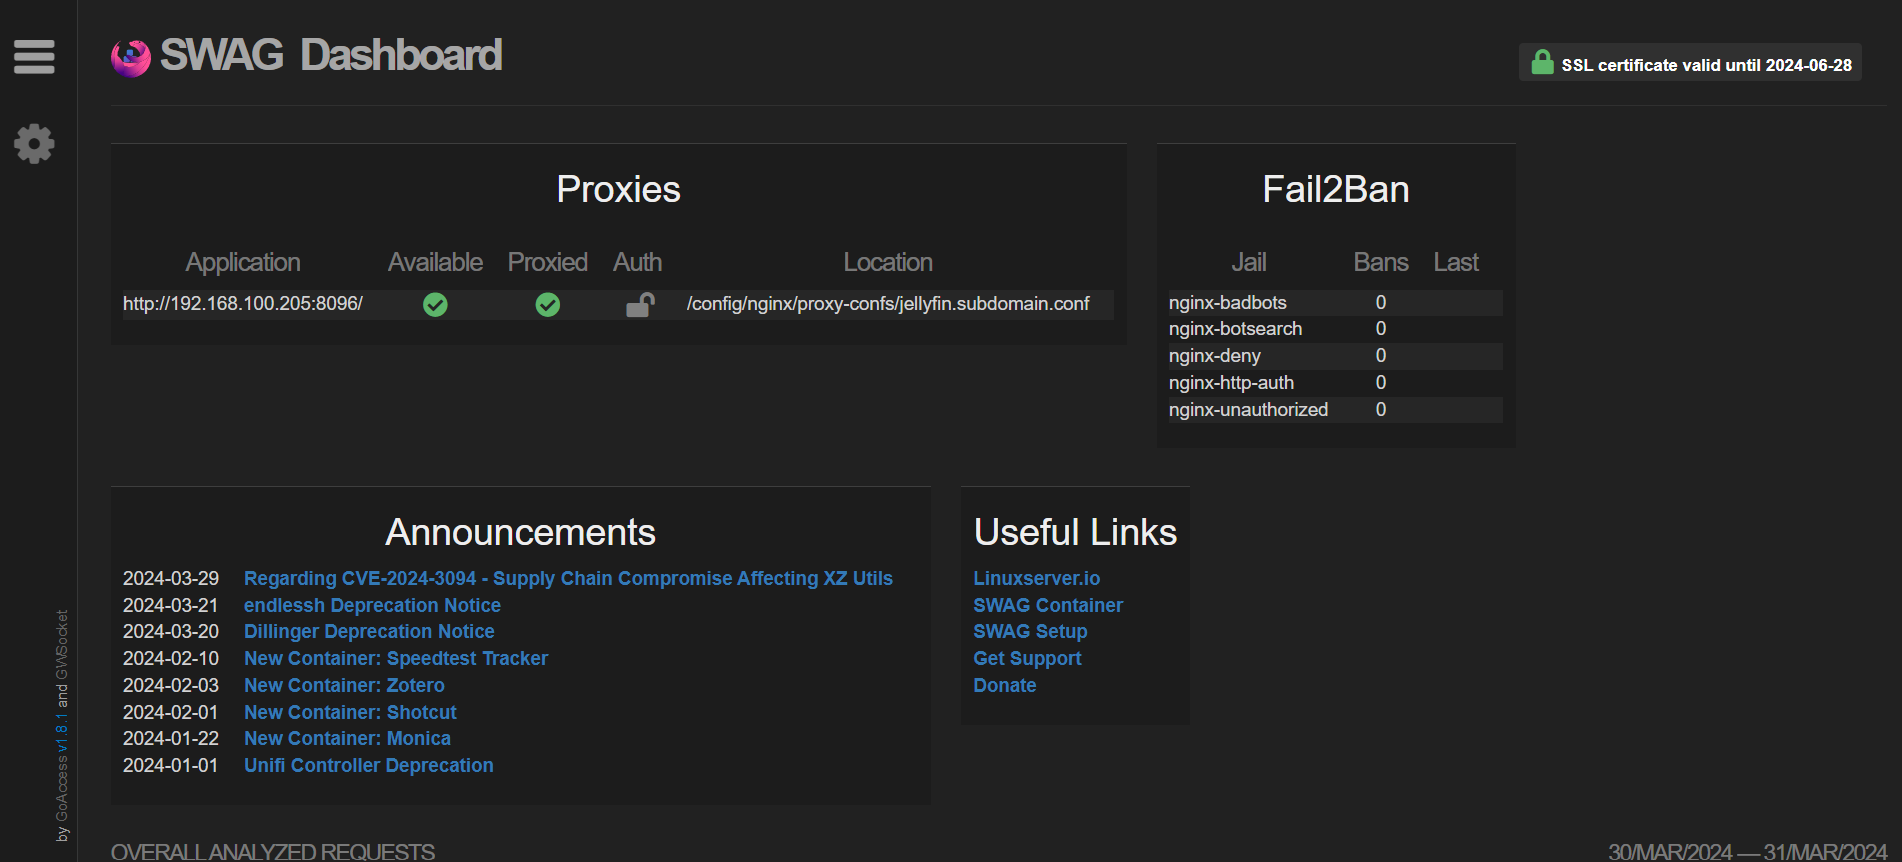1902x862 pixels.
Task: Open Unifi Controller Deprecation announcement
Action: pos(369,766)
